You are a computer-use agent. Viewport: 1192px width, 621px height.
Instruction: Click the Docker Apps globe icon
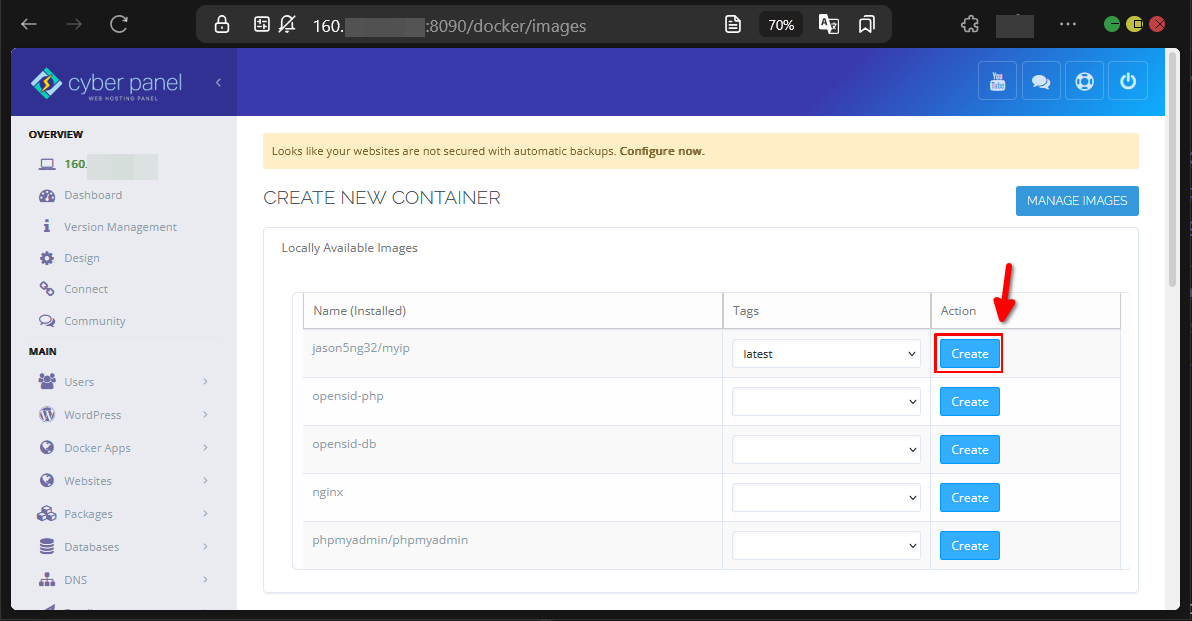pos(47,448)
